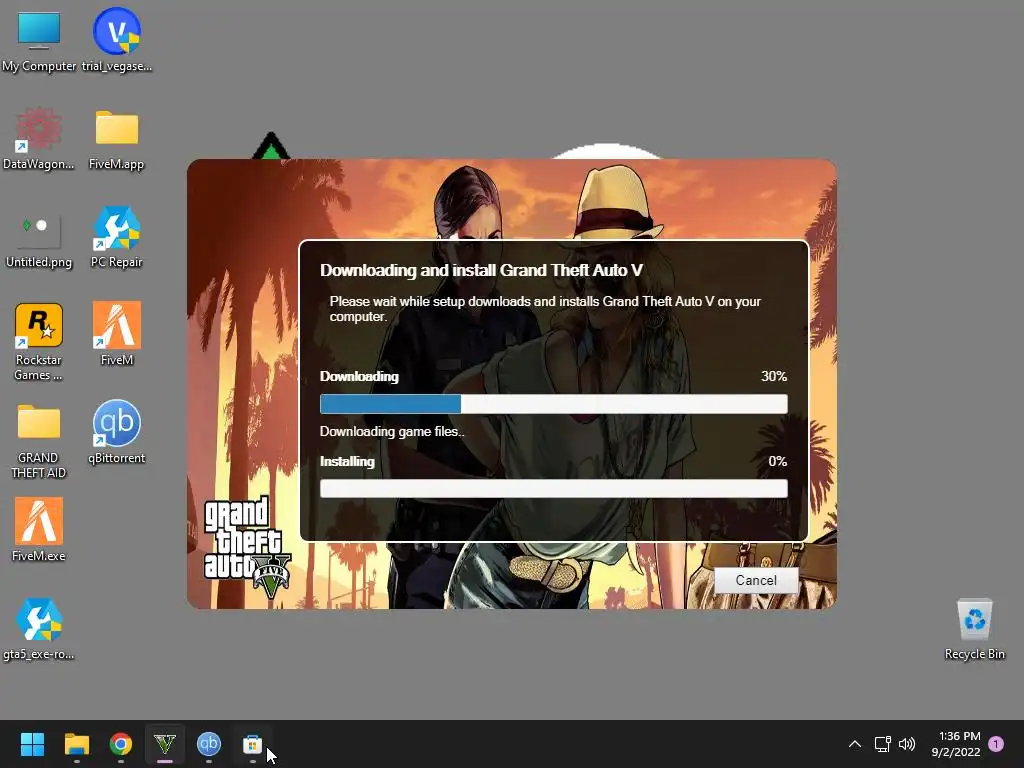Image resolution: width=1024 pixels, height=768 pixels.
Task: Open DataWagon shortcut on desktop
Action: pos(39,138)
